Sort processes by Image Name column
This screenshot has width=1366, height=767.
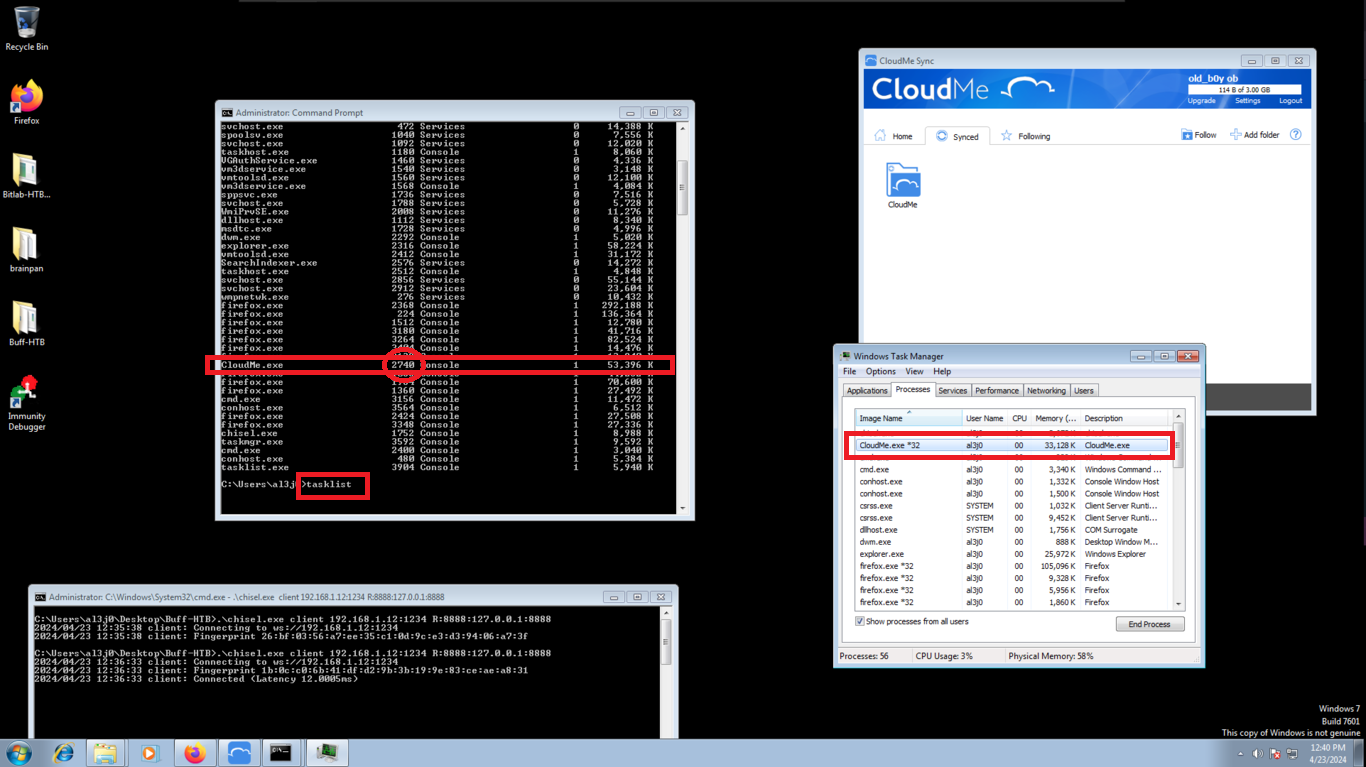[908, 418]
